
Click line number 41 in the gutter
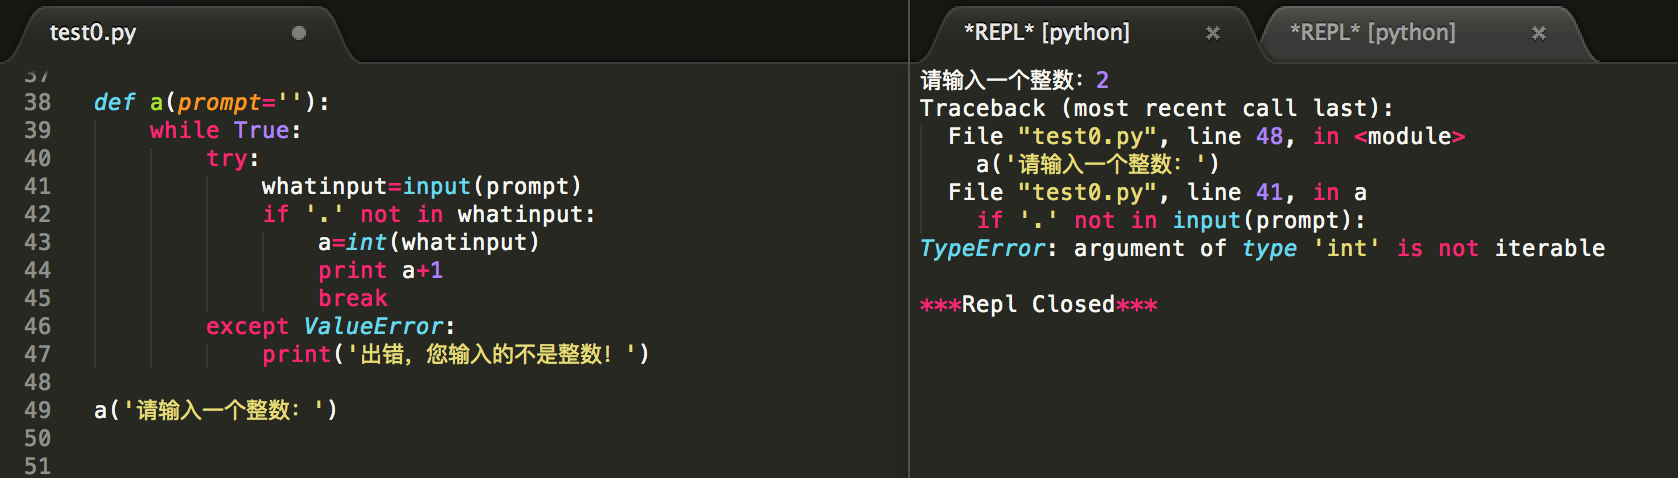tap(37, 186)
